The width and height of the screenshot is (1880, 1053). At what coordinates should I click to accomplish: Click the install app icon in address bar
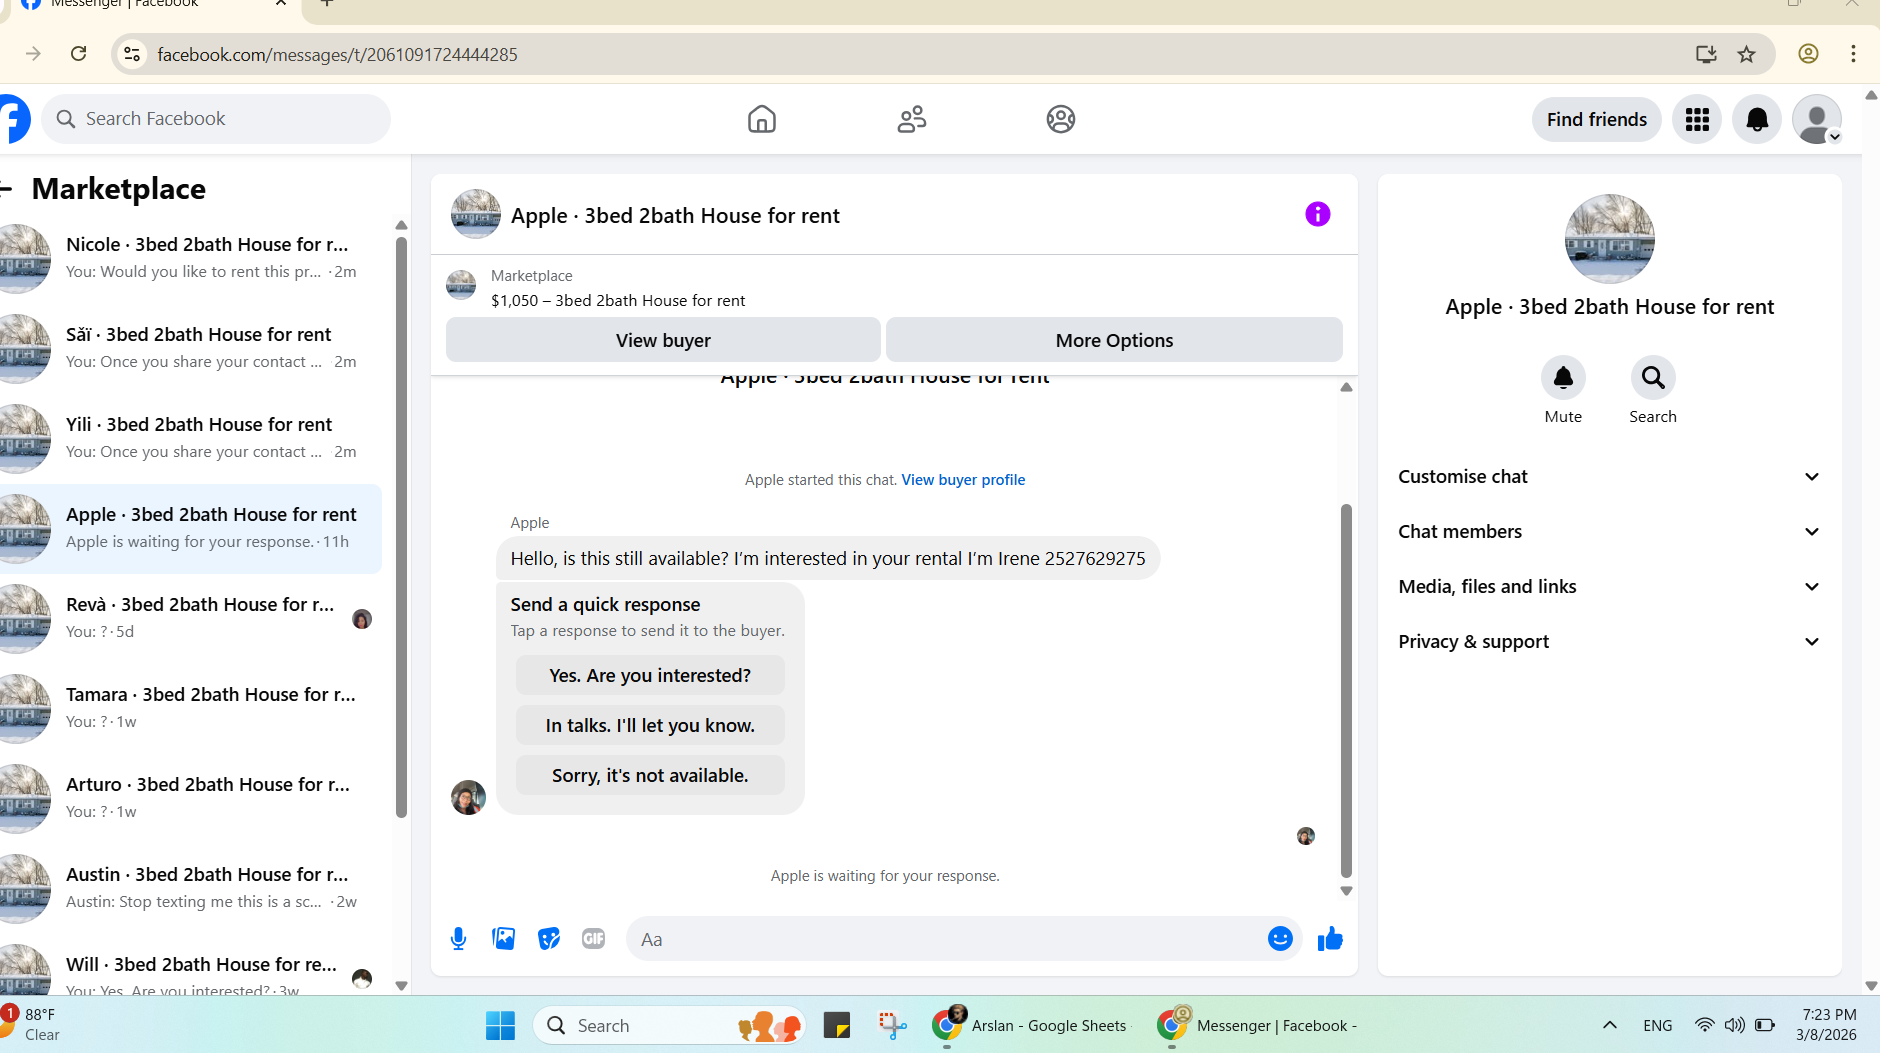(x=1706, y=54)
